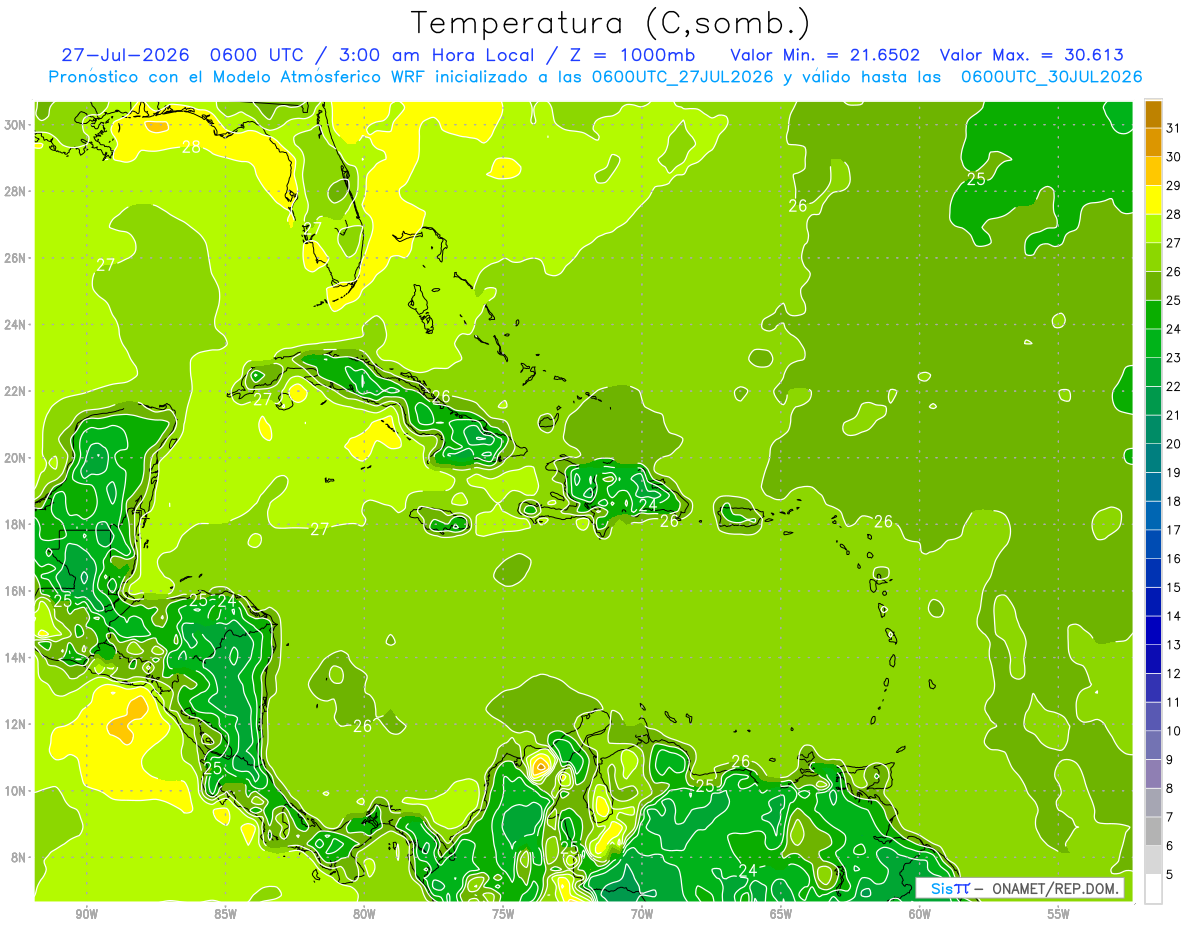Click the '60W' longitude axis label
1200x927 pixels.
[920, 914]
